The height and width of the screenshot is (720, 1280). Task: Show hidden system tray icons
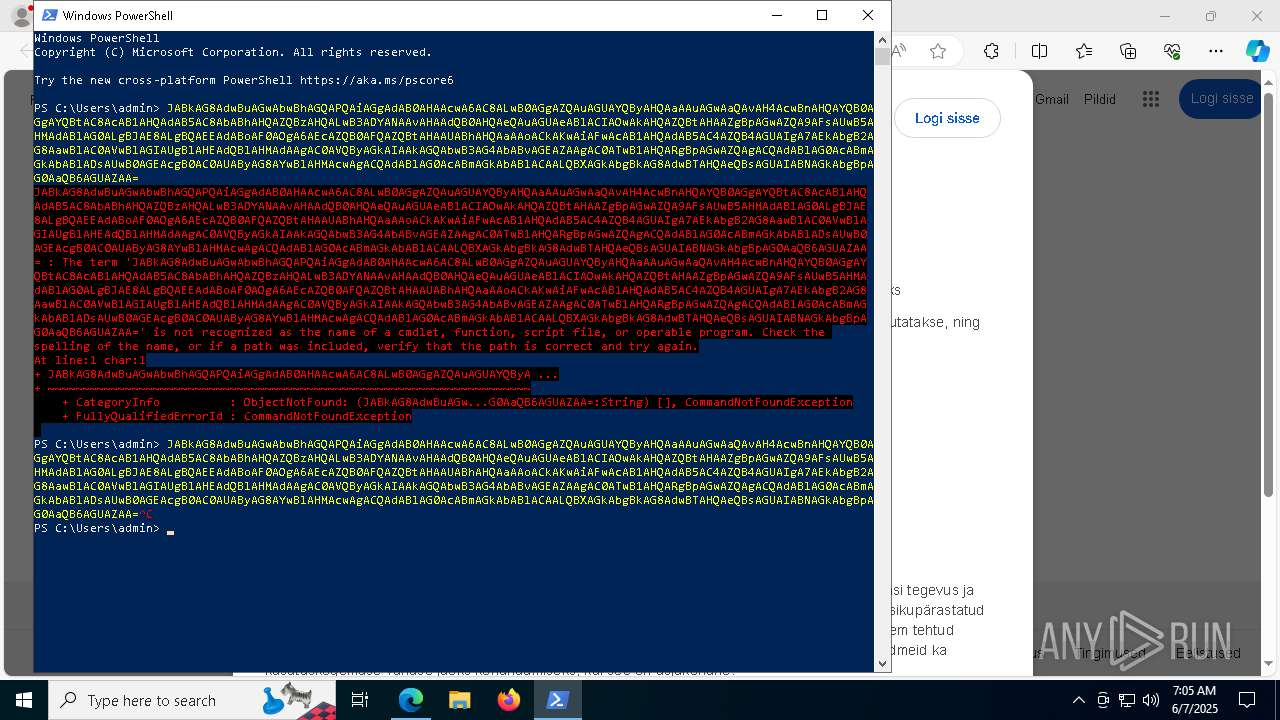point(1078,700)
